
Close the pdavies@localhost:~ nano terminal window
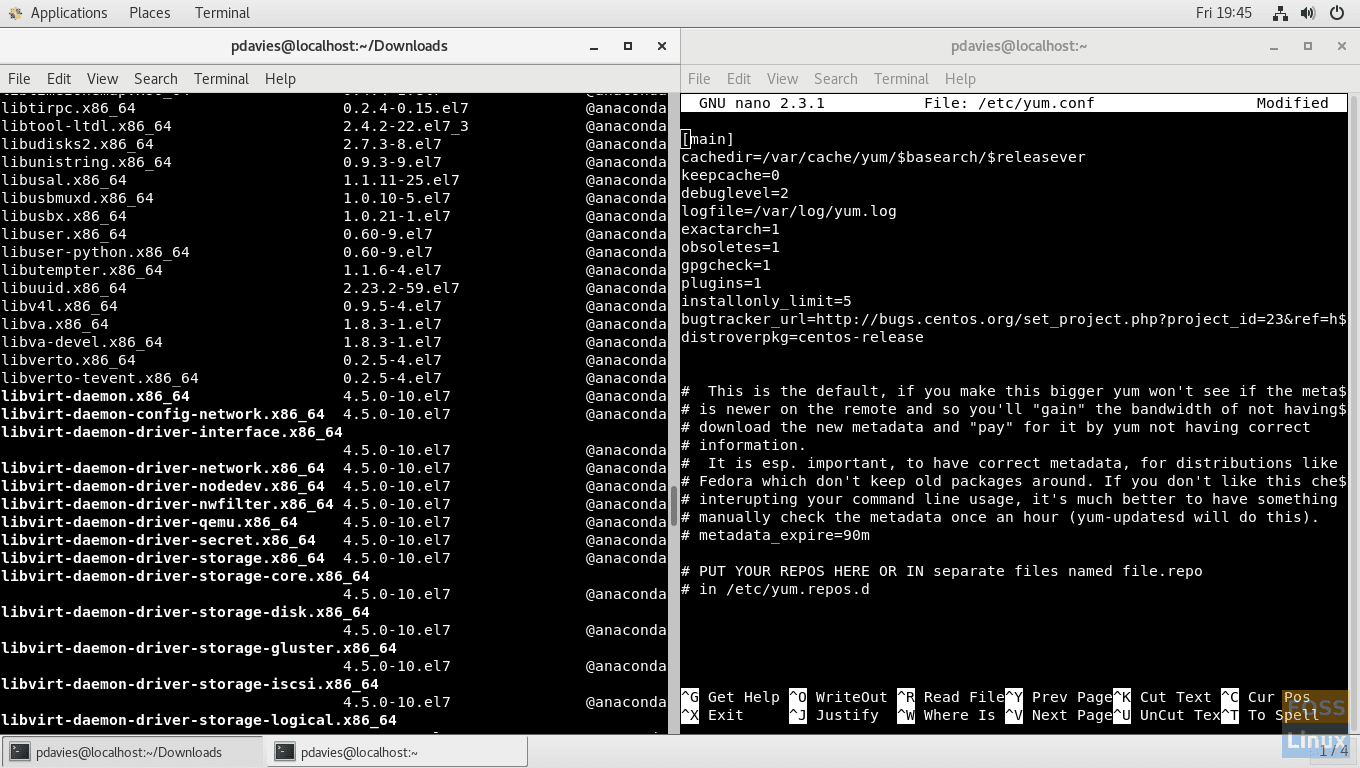(1342, 46)
